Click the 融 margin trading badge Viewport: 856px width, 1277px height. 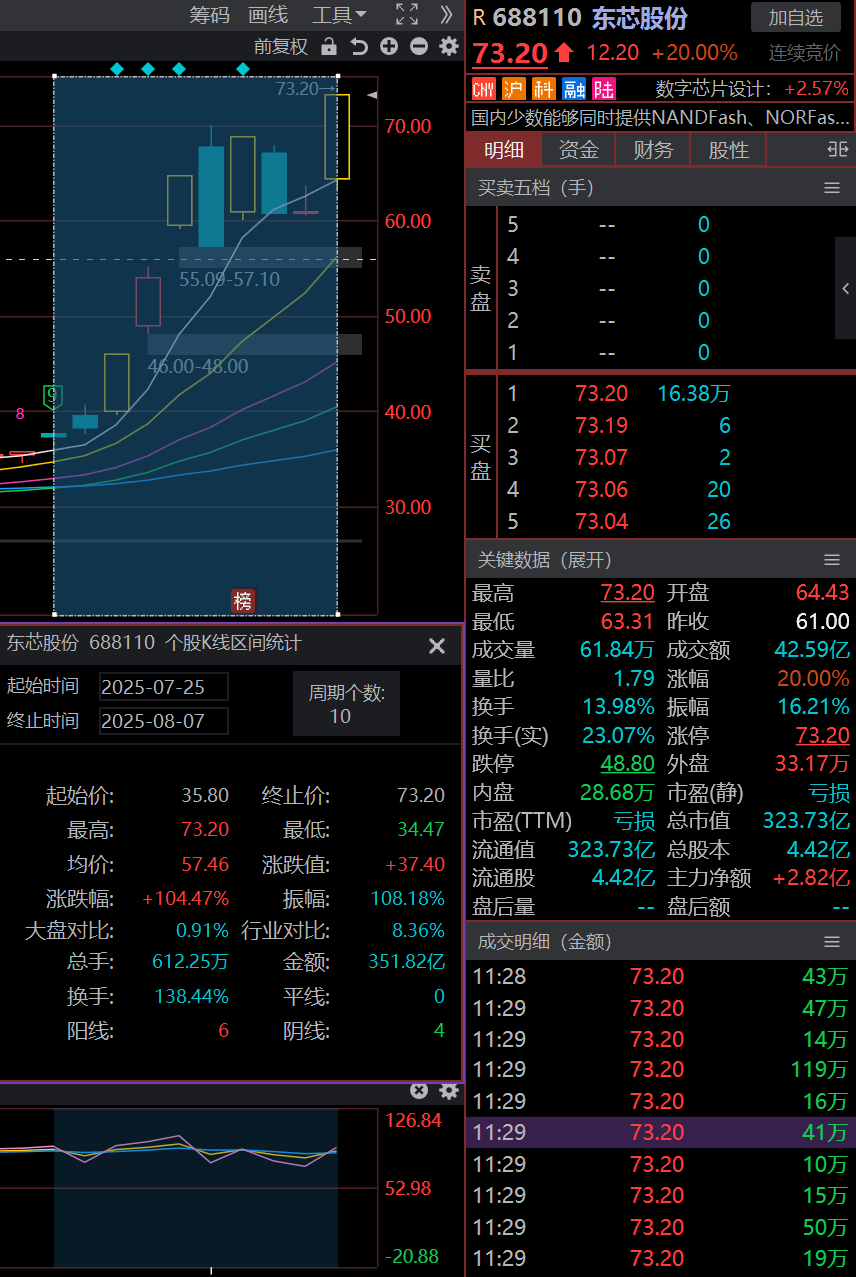574,88
